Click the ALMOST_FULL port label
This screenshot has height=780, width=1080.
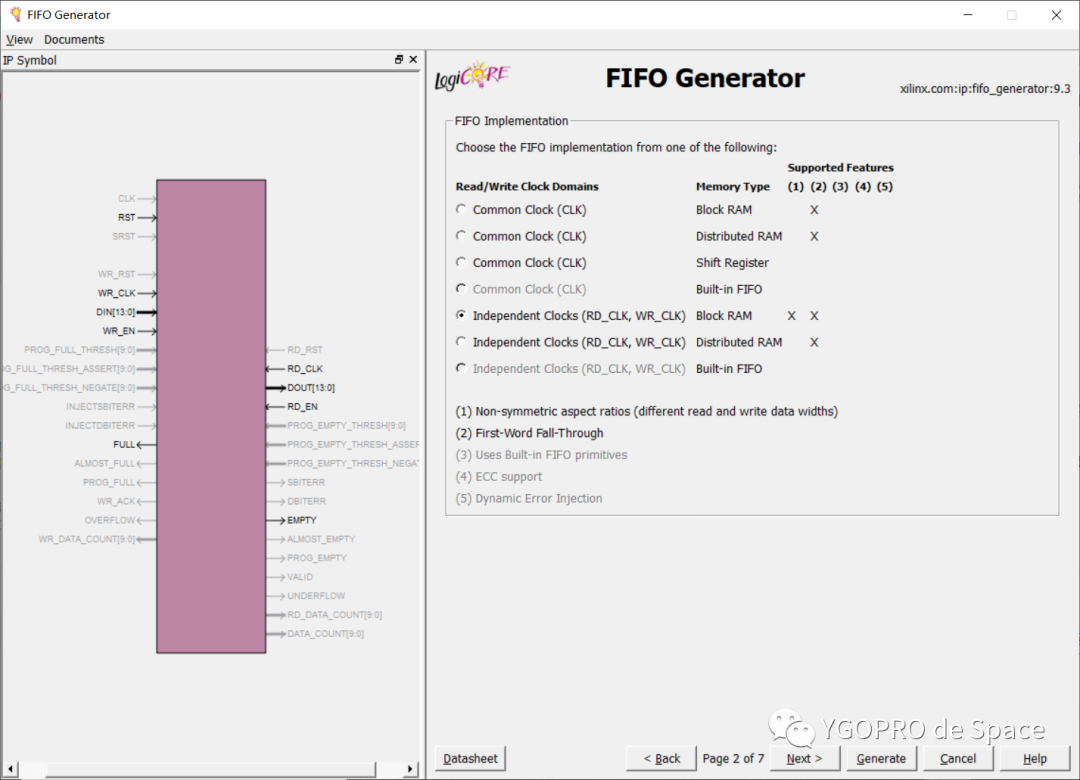coord(105,464)
